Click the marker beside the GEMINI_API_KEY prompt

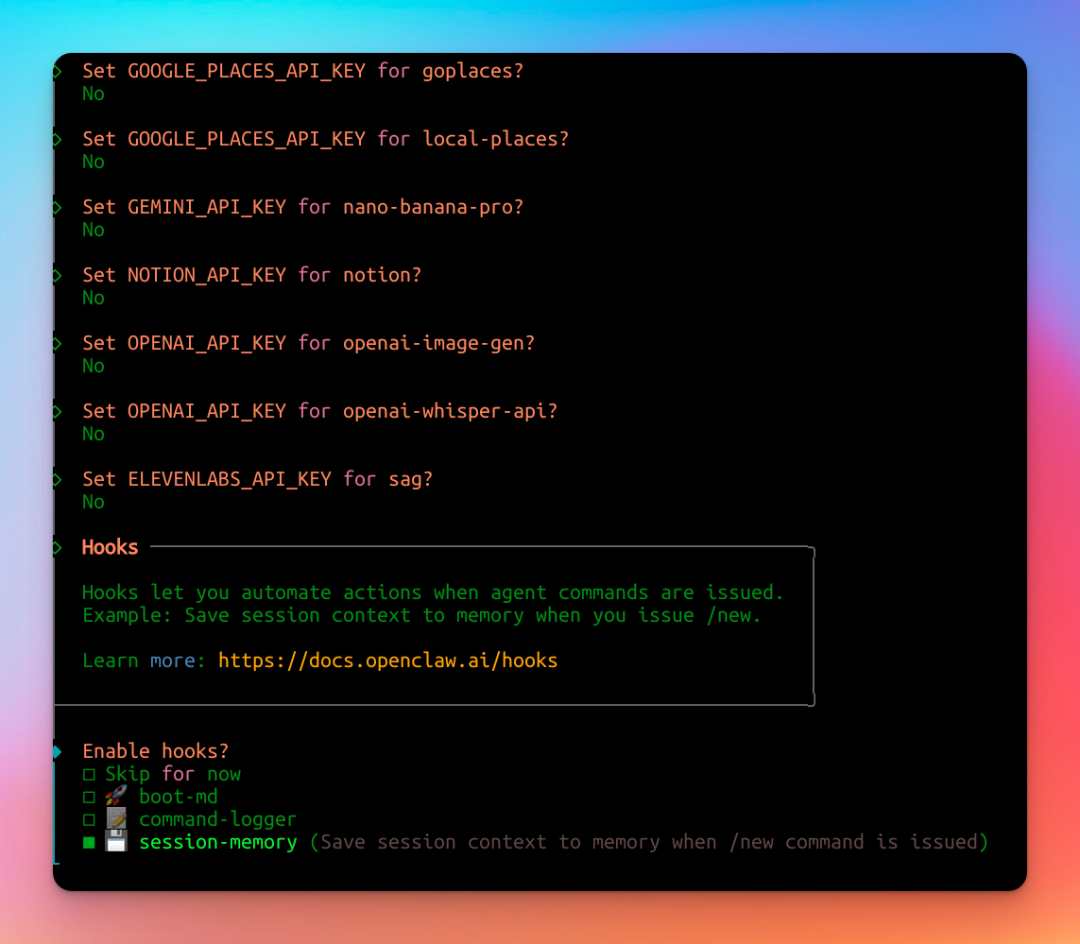point(58,207)
